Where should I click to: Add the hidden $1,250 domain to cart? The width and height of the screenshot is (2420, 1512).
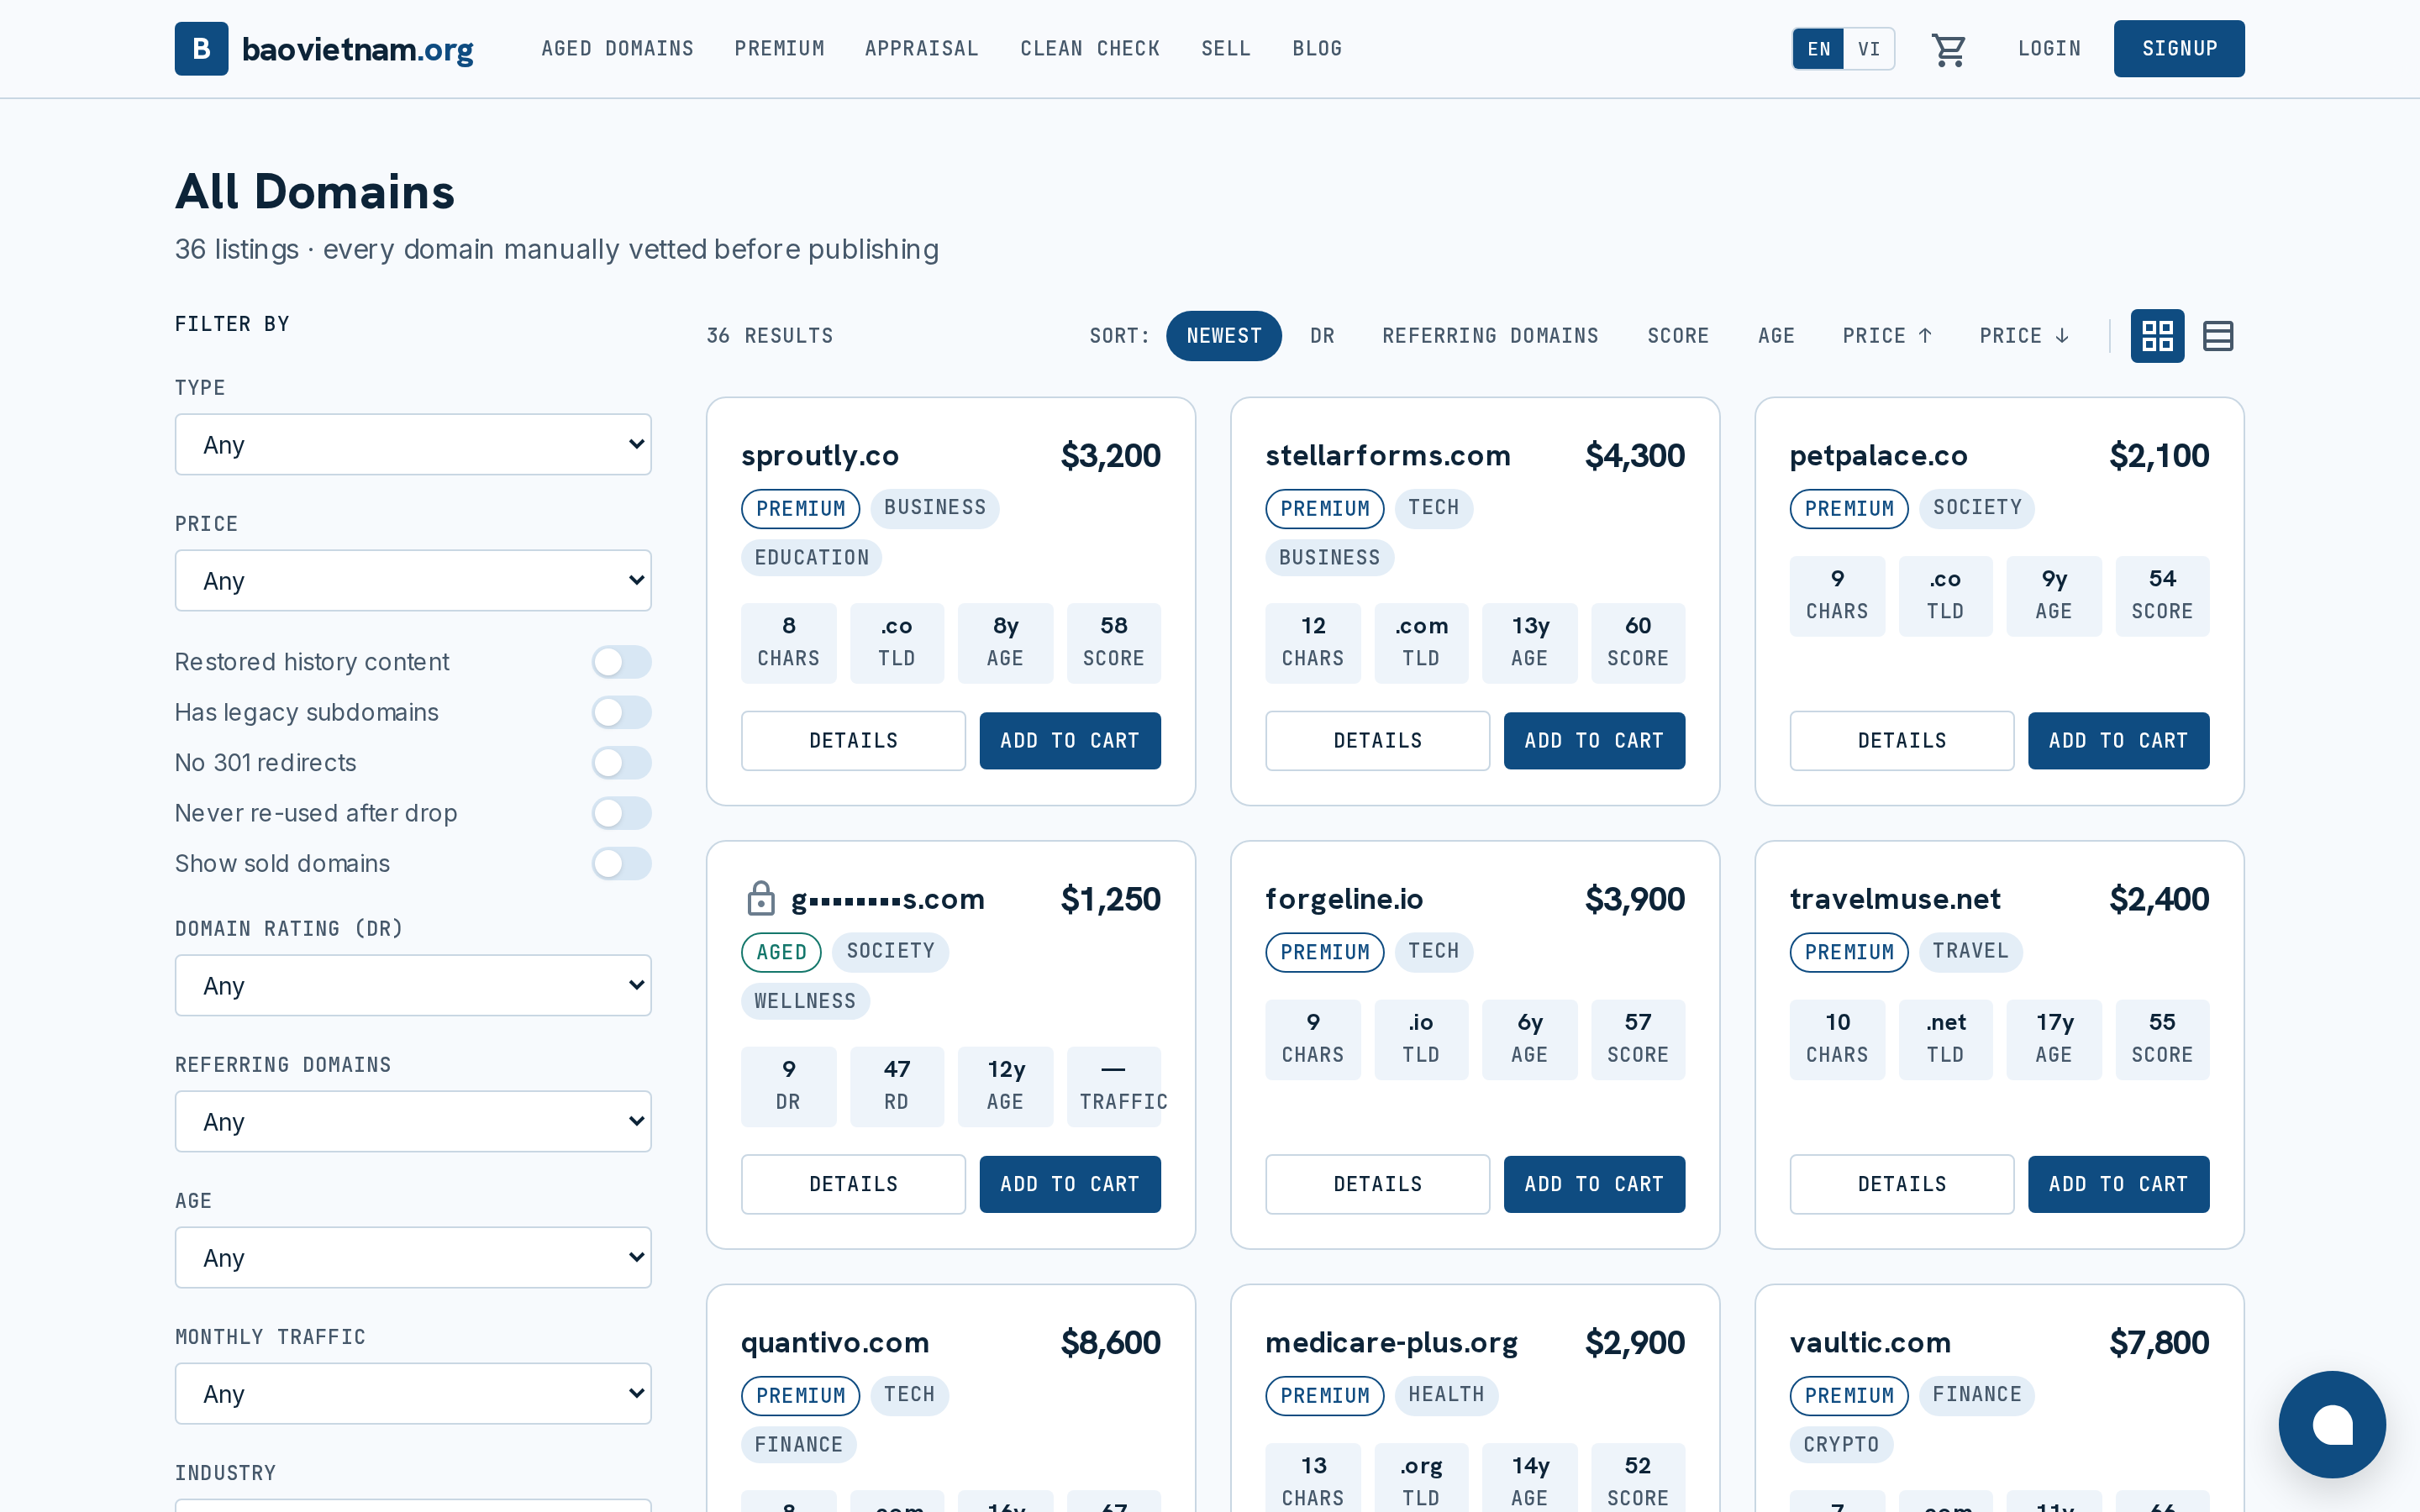click(1070, 1185)
